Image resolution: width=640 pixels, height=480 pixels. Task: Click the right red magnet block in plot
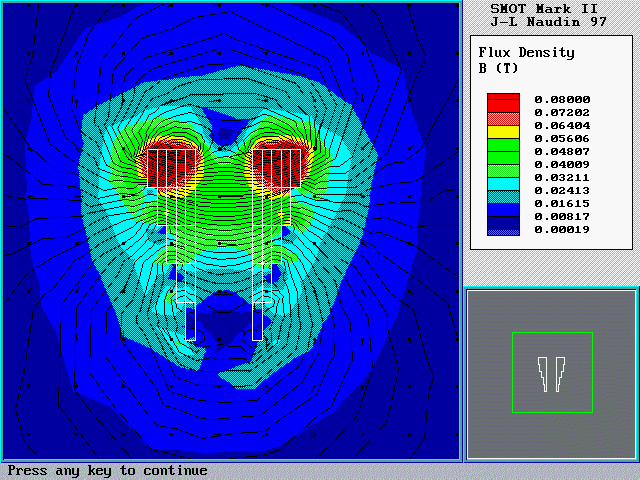pos(277,169)
